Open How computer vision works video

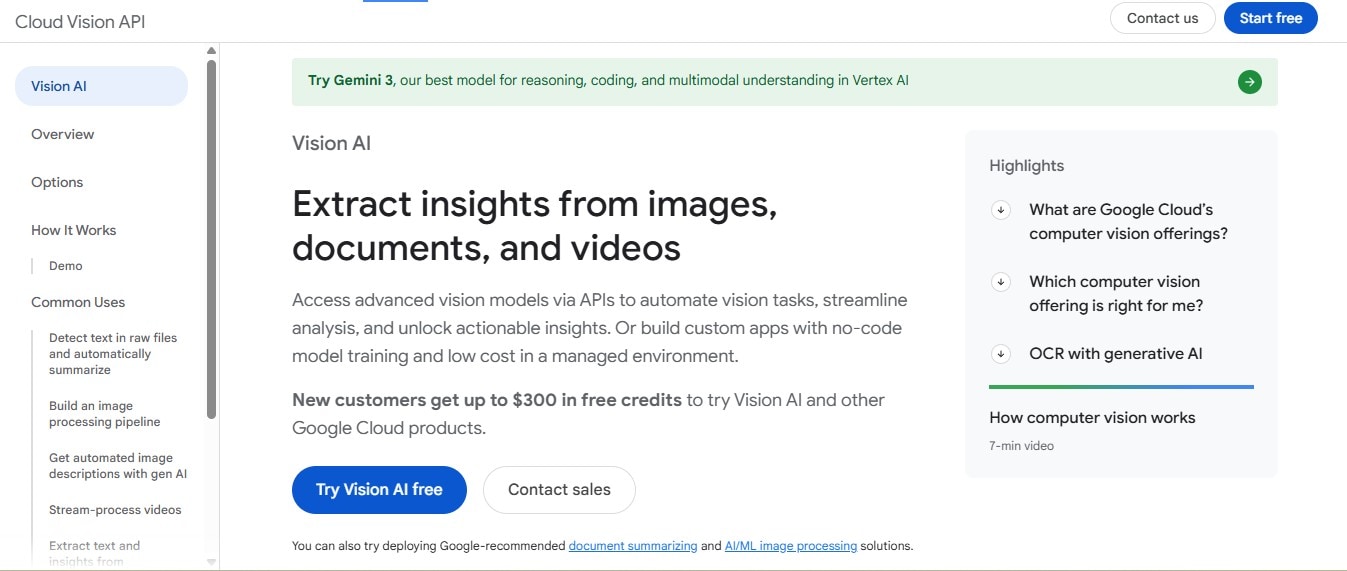(1092, 418)
